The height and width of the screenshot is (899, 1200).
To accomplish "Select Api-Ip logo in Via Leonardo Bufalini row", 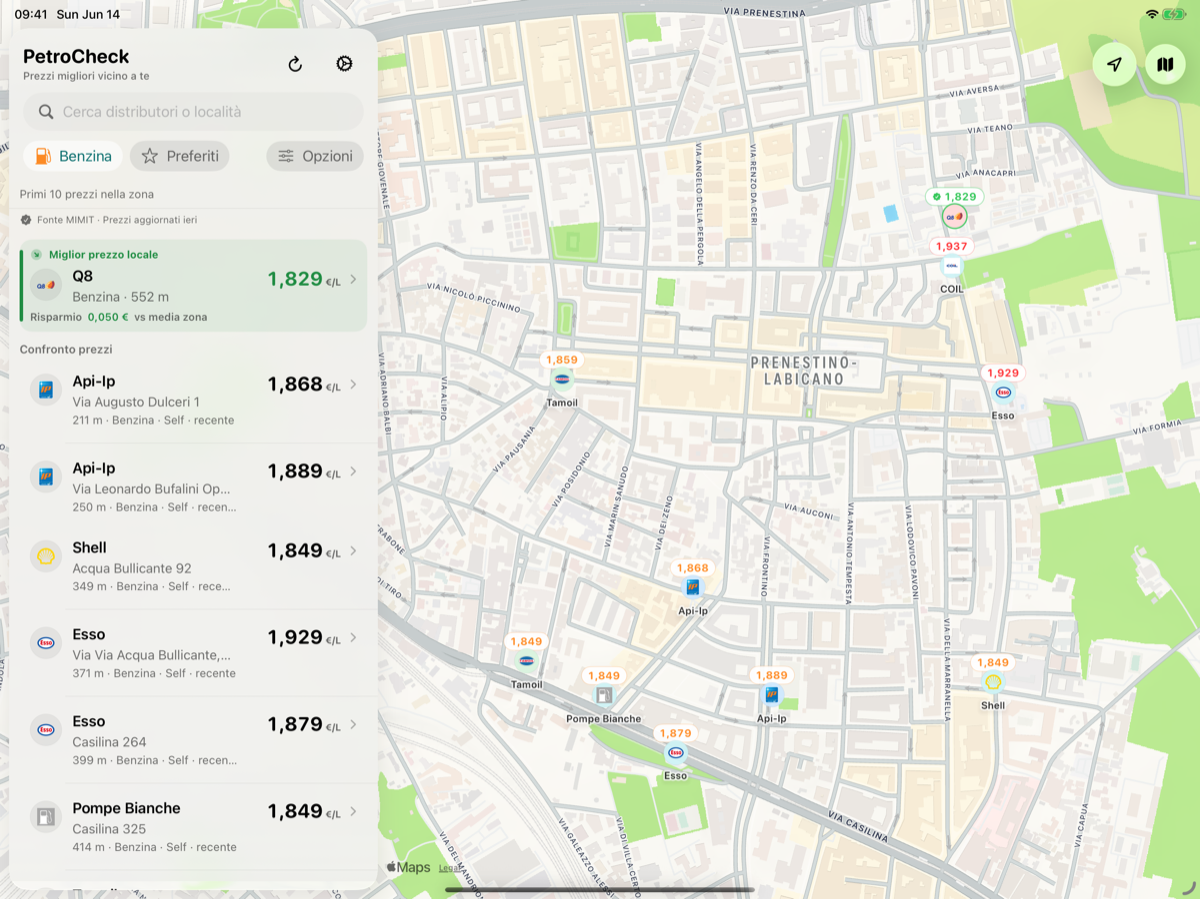I will [x=45, y=477].
